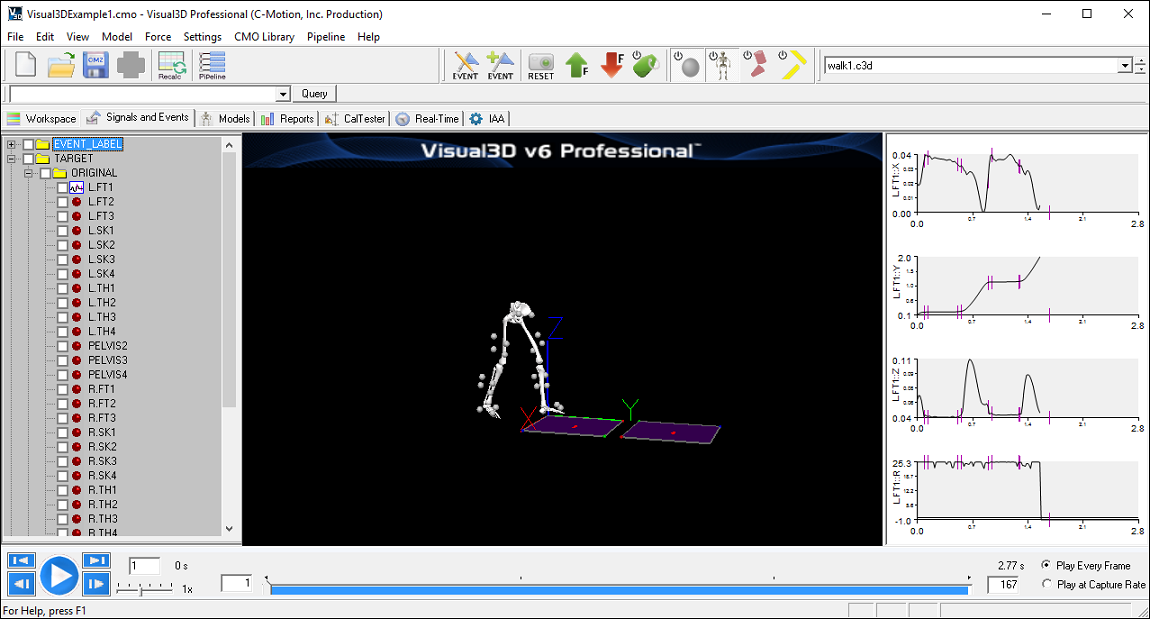Click the current frame number field beside 0 s
Image resolution: width=1150 pixels, height=619 pixels.
[144, 565]
